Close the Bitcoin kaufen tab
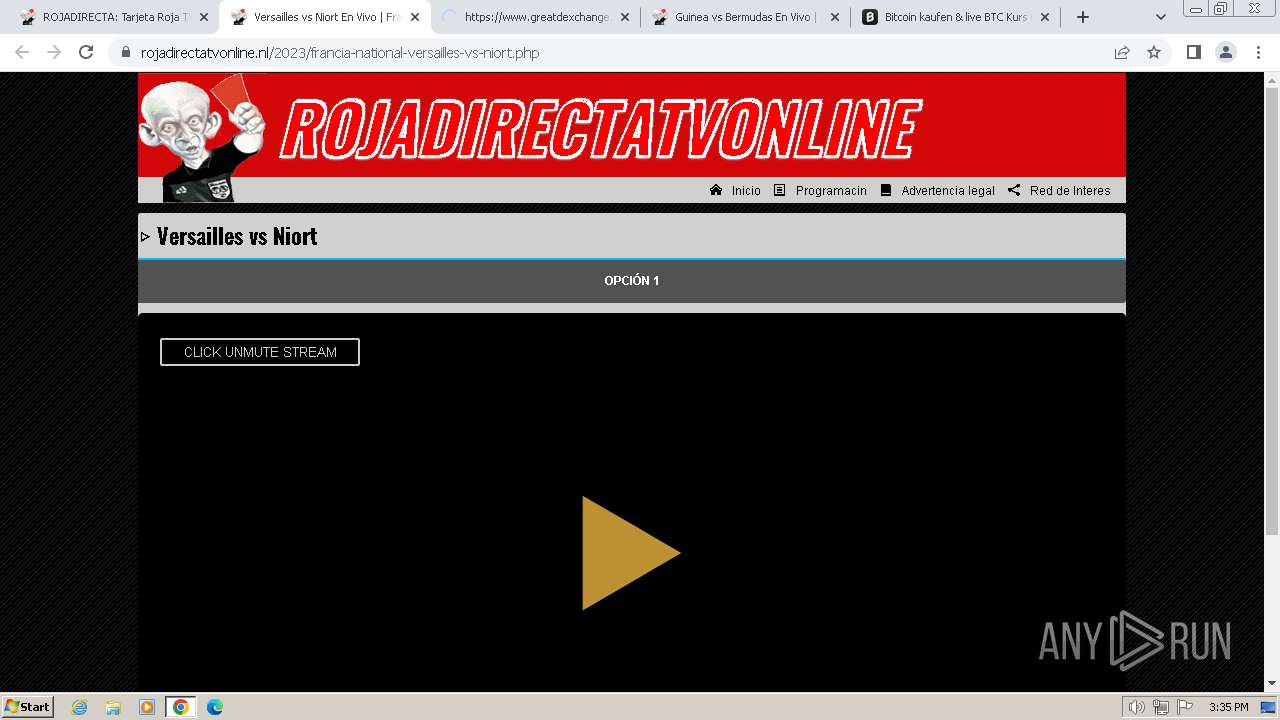The width and height of the screenshot is (1280, 720). 1045,17
